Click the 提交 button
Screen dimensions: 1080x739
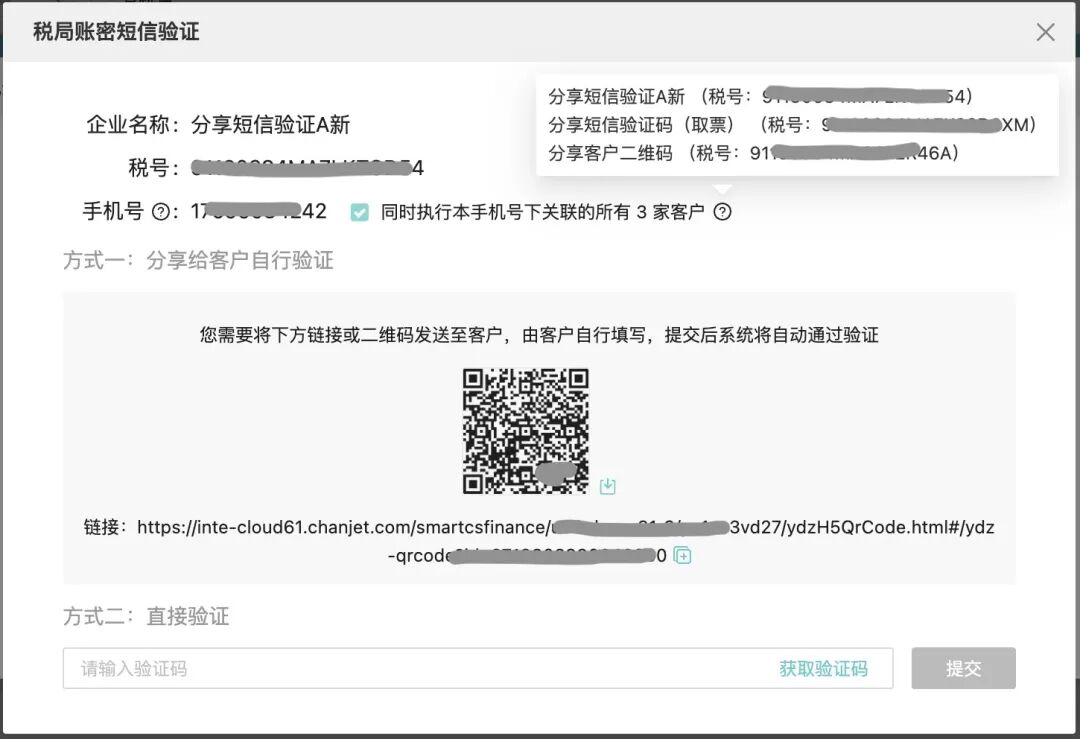[963, 668]
